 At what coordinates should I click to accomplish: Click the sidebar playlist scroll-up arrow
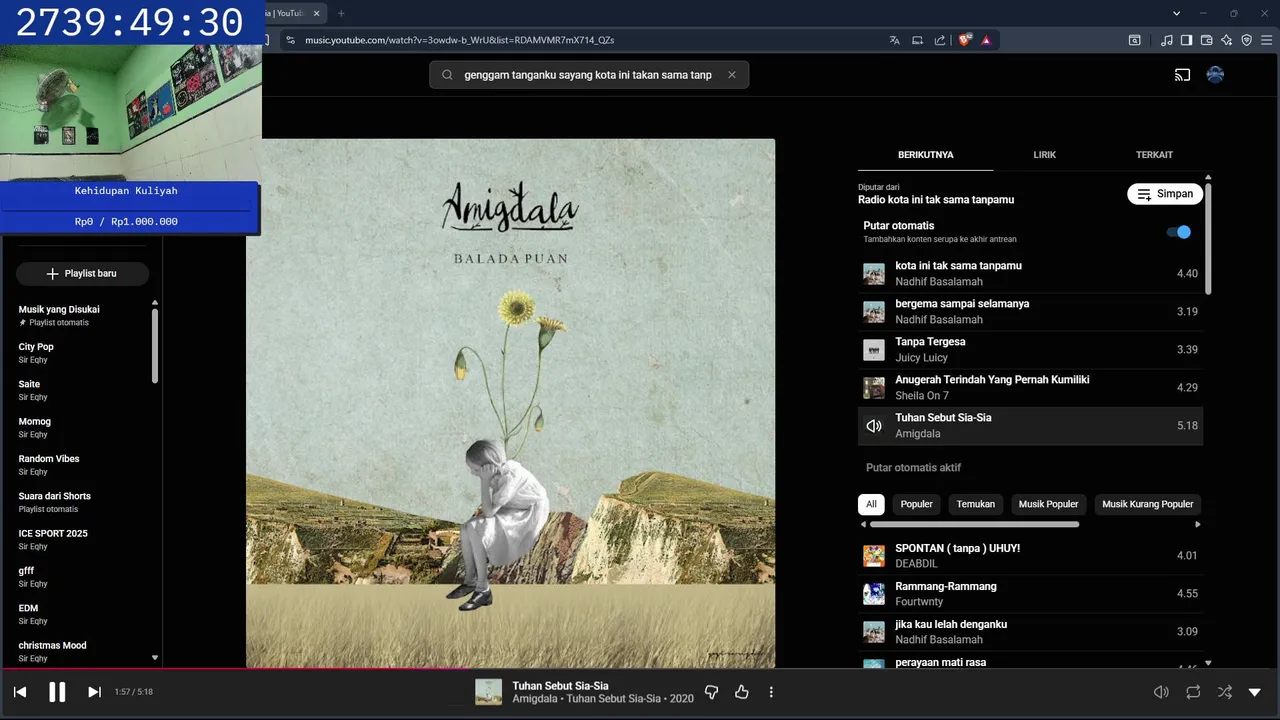(155, 302)
